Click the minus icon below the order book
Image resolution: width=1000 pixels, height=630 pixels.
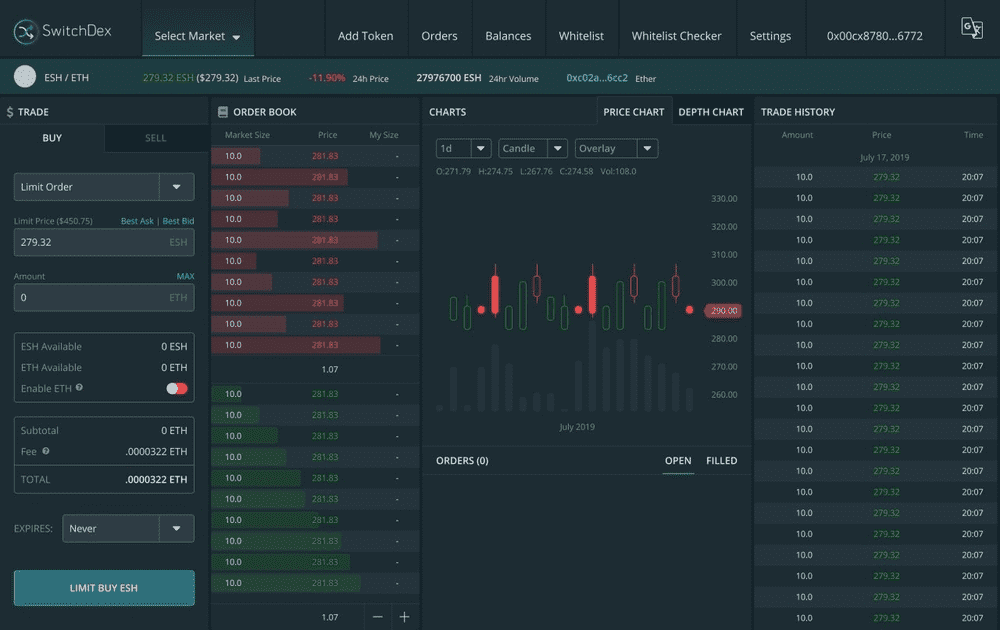[377, 617]
